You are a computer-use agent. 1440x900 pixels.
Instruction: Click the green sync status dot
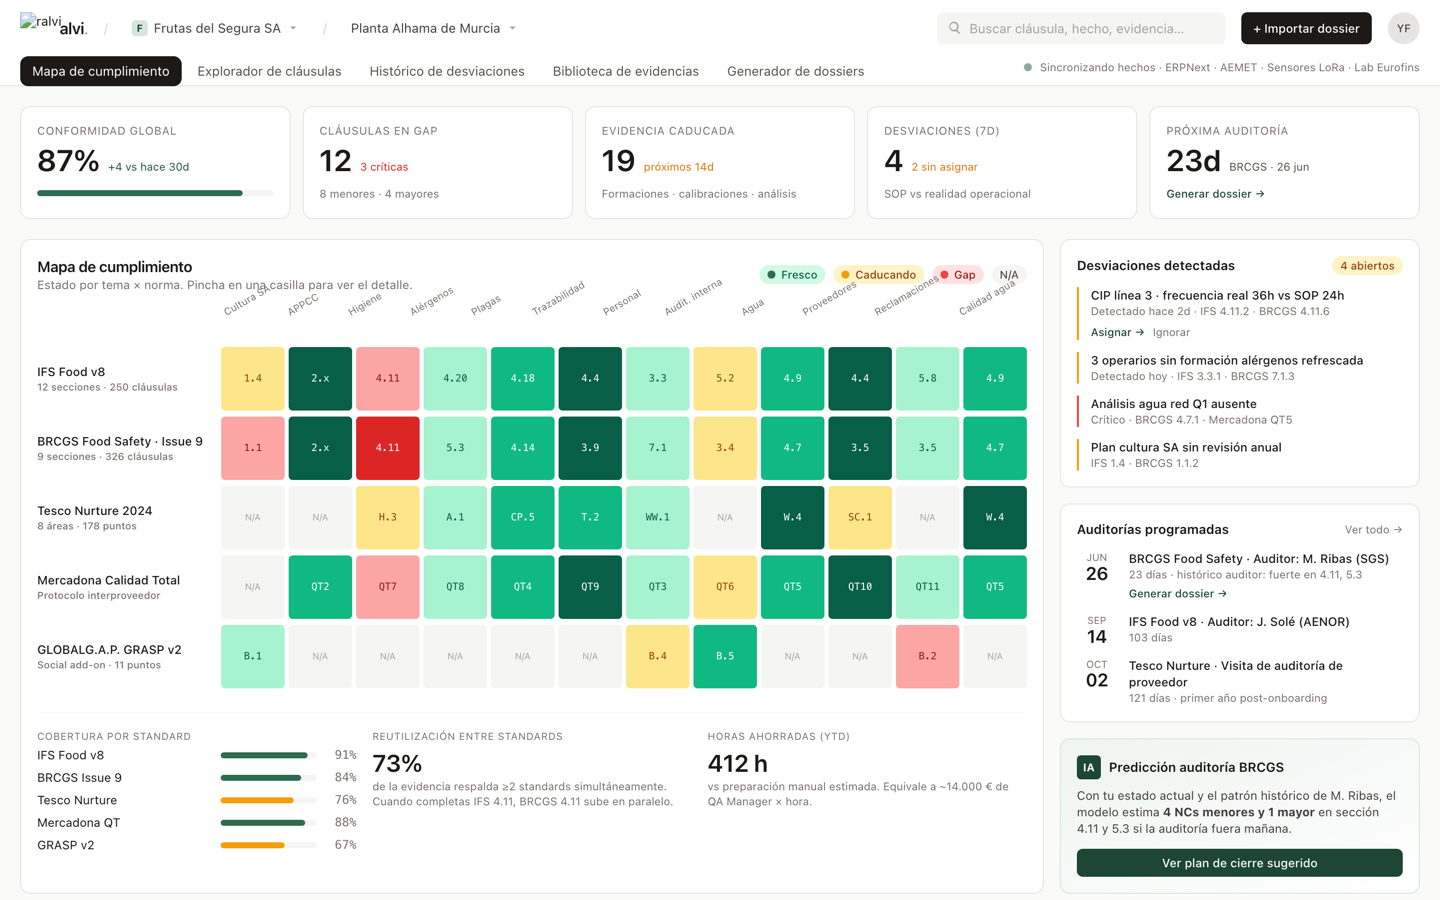[x=1027, y=68]
